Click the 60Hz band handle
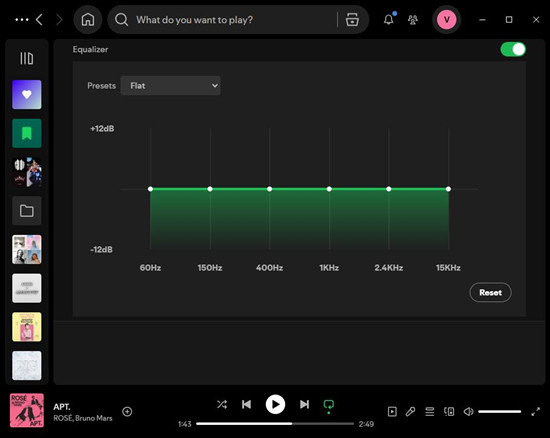 pos(150,189)
